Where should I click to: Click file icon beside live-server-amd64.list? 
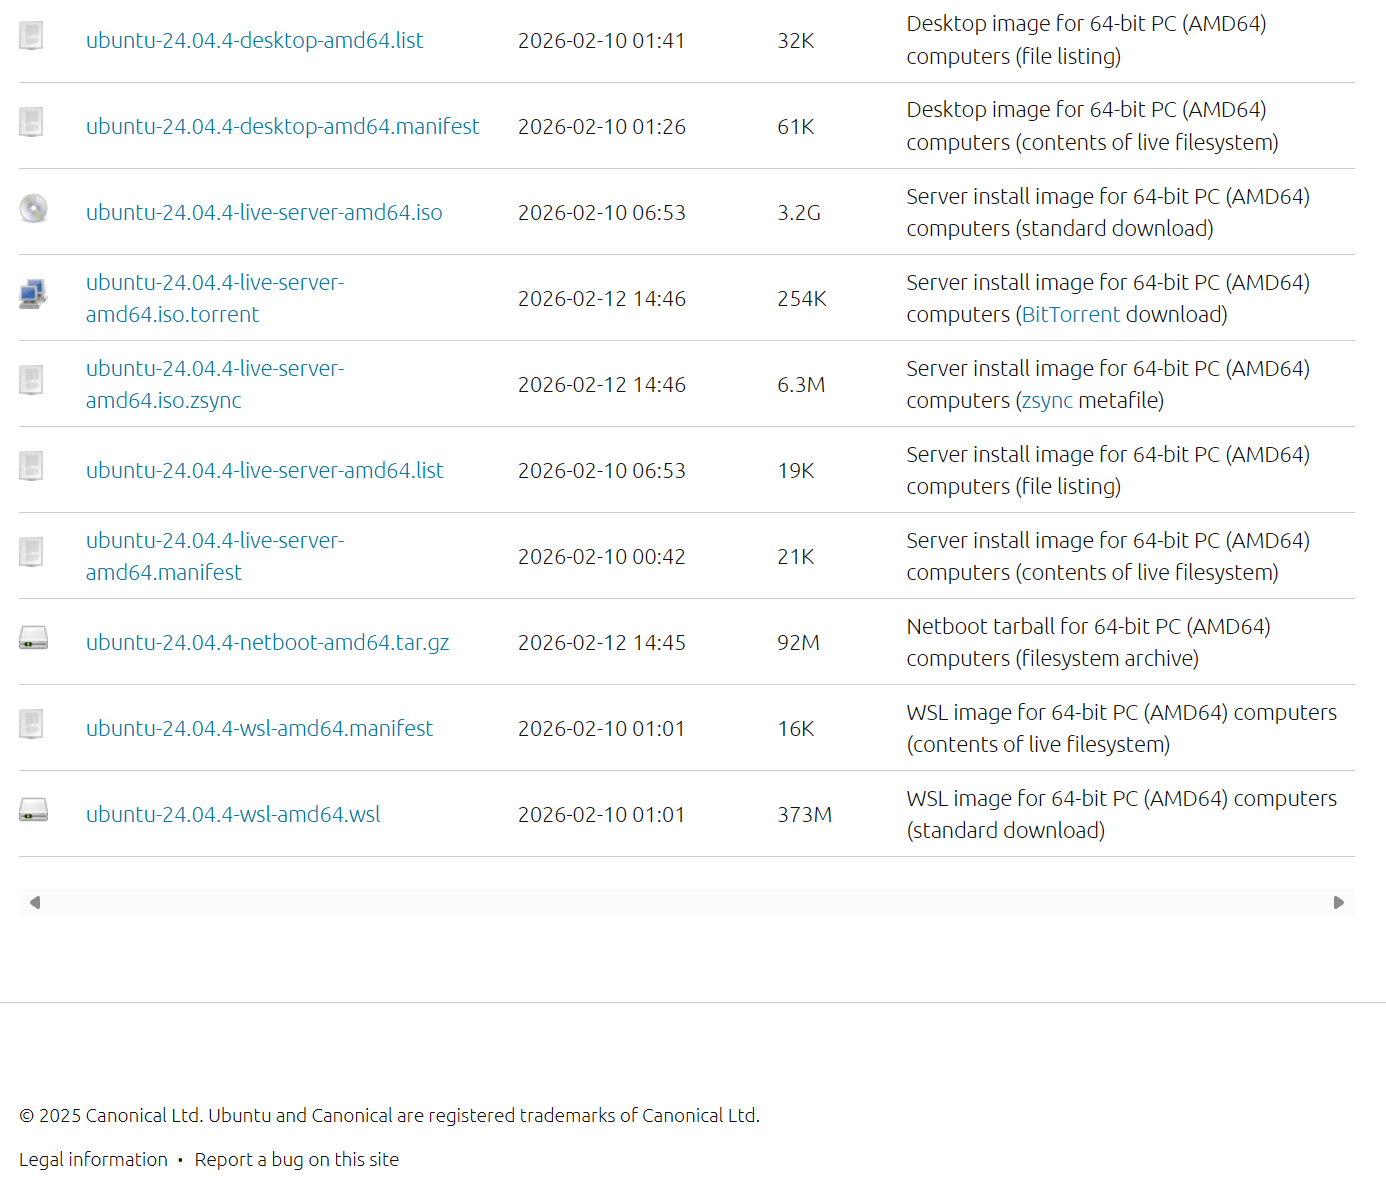(x=32, y=467)
